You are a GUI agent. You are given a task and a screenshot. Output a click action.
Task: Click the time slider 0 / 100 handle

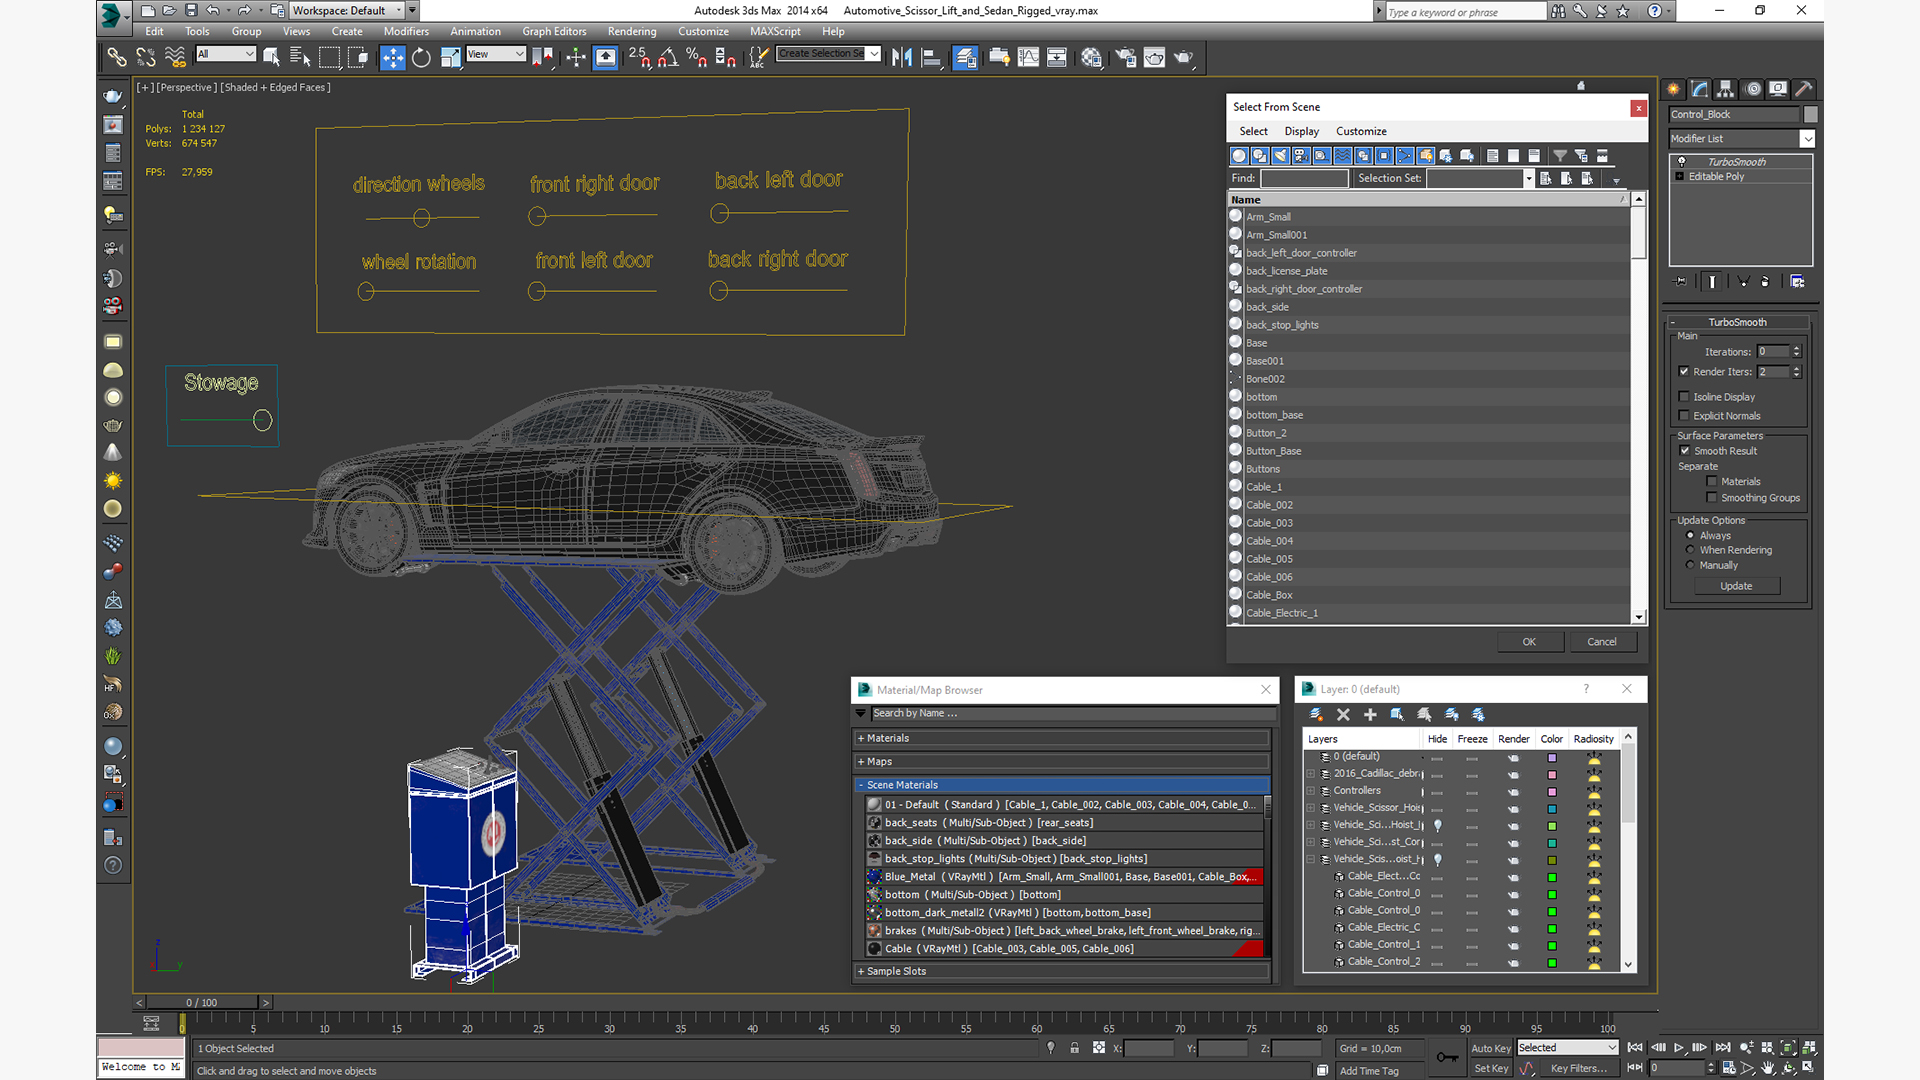point(202,1002)
